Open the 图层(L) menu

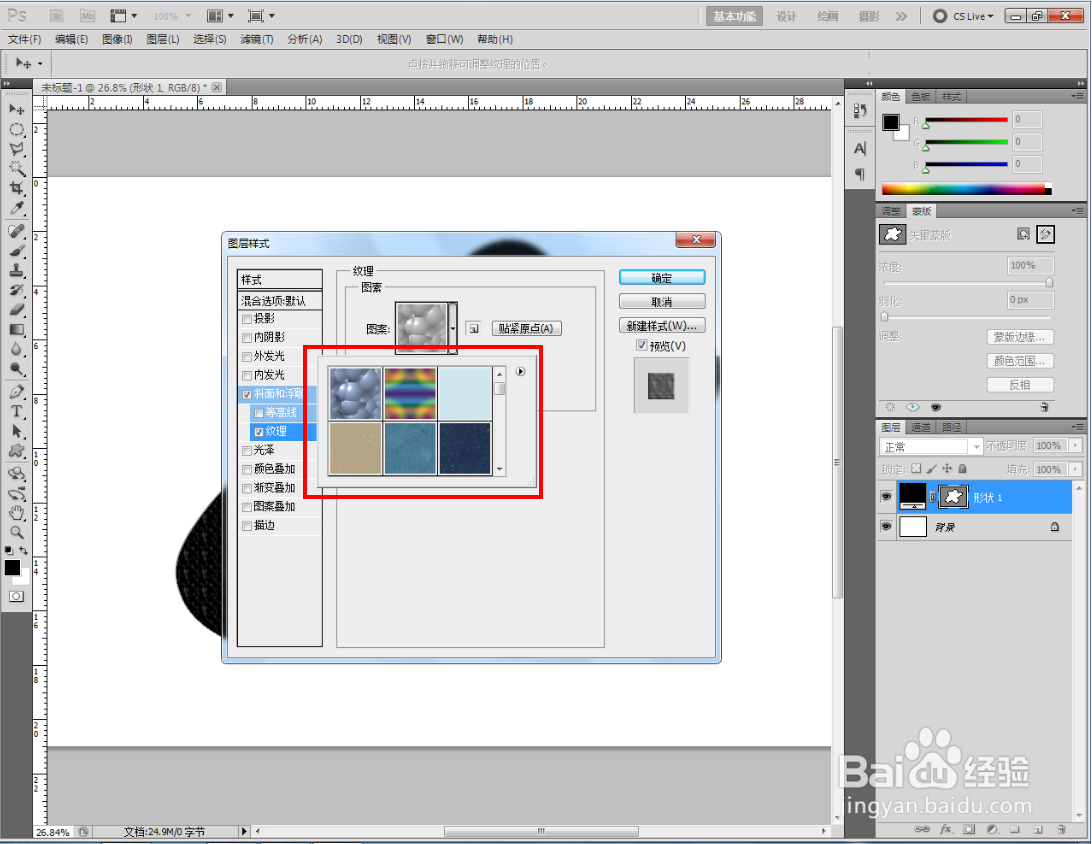[163, 40]
